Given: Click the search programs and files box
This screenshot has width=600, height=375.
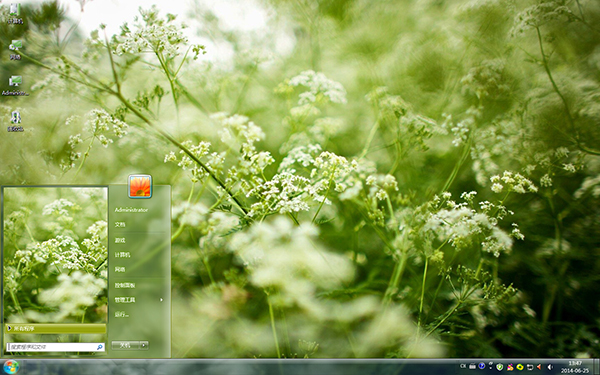Looking at the screenshot, I should 55,347.
